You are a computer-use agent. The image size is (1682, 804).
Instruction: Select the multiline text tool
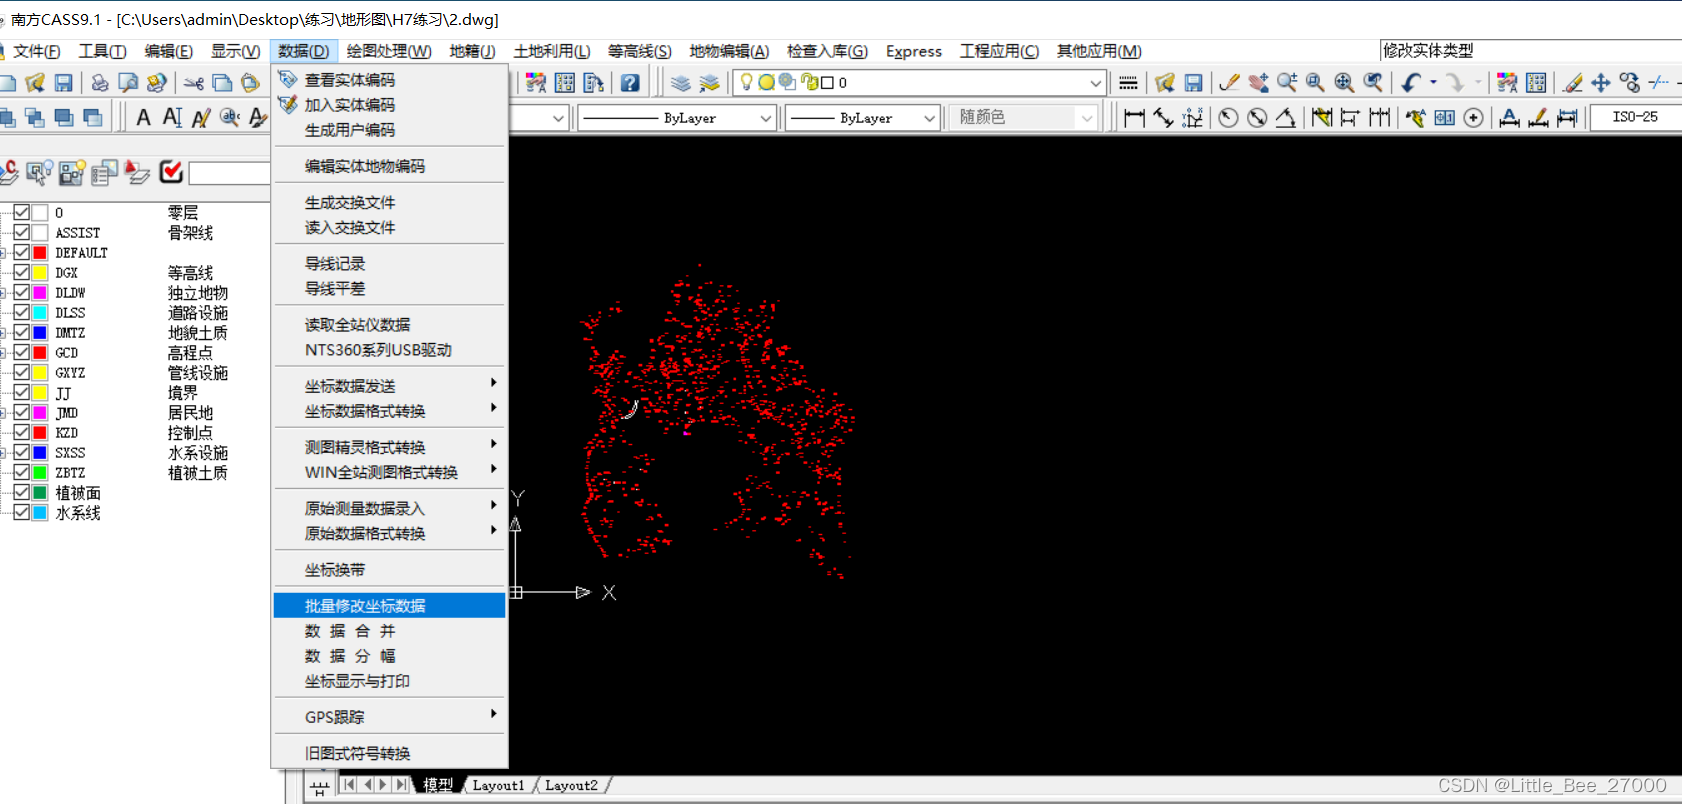(x=172, y=118)
